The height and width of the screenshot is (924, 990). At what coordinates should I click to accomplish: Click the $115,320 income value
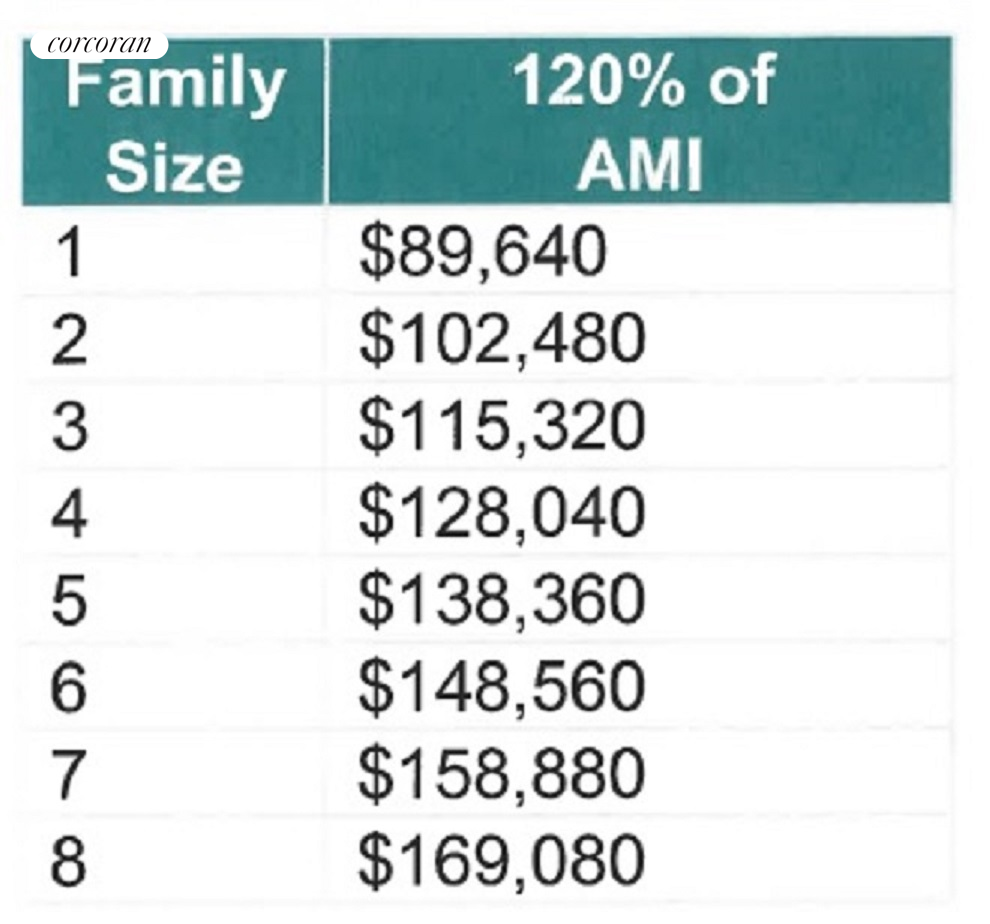tap(501, 427)
